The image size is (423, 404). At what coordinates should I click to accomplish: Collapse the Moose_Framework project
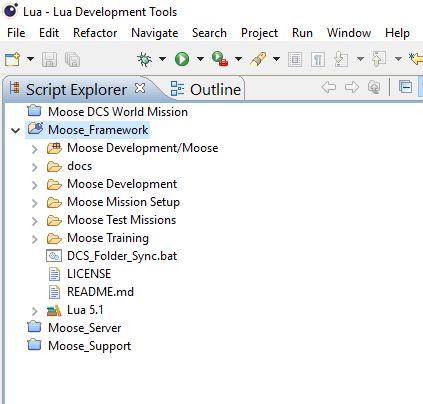tap(16, 130)
